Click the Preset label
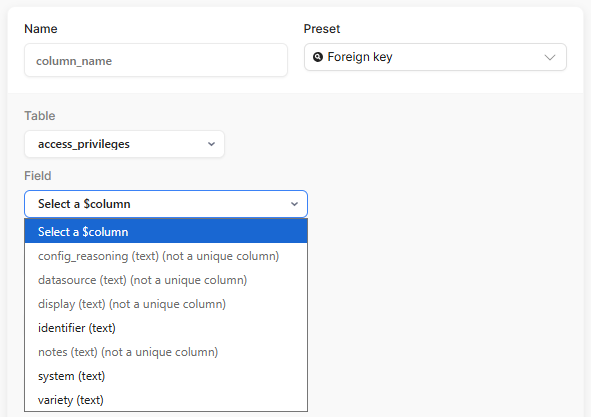The height and width of the screenshot is (417, 591). click(322, 29)
